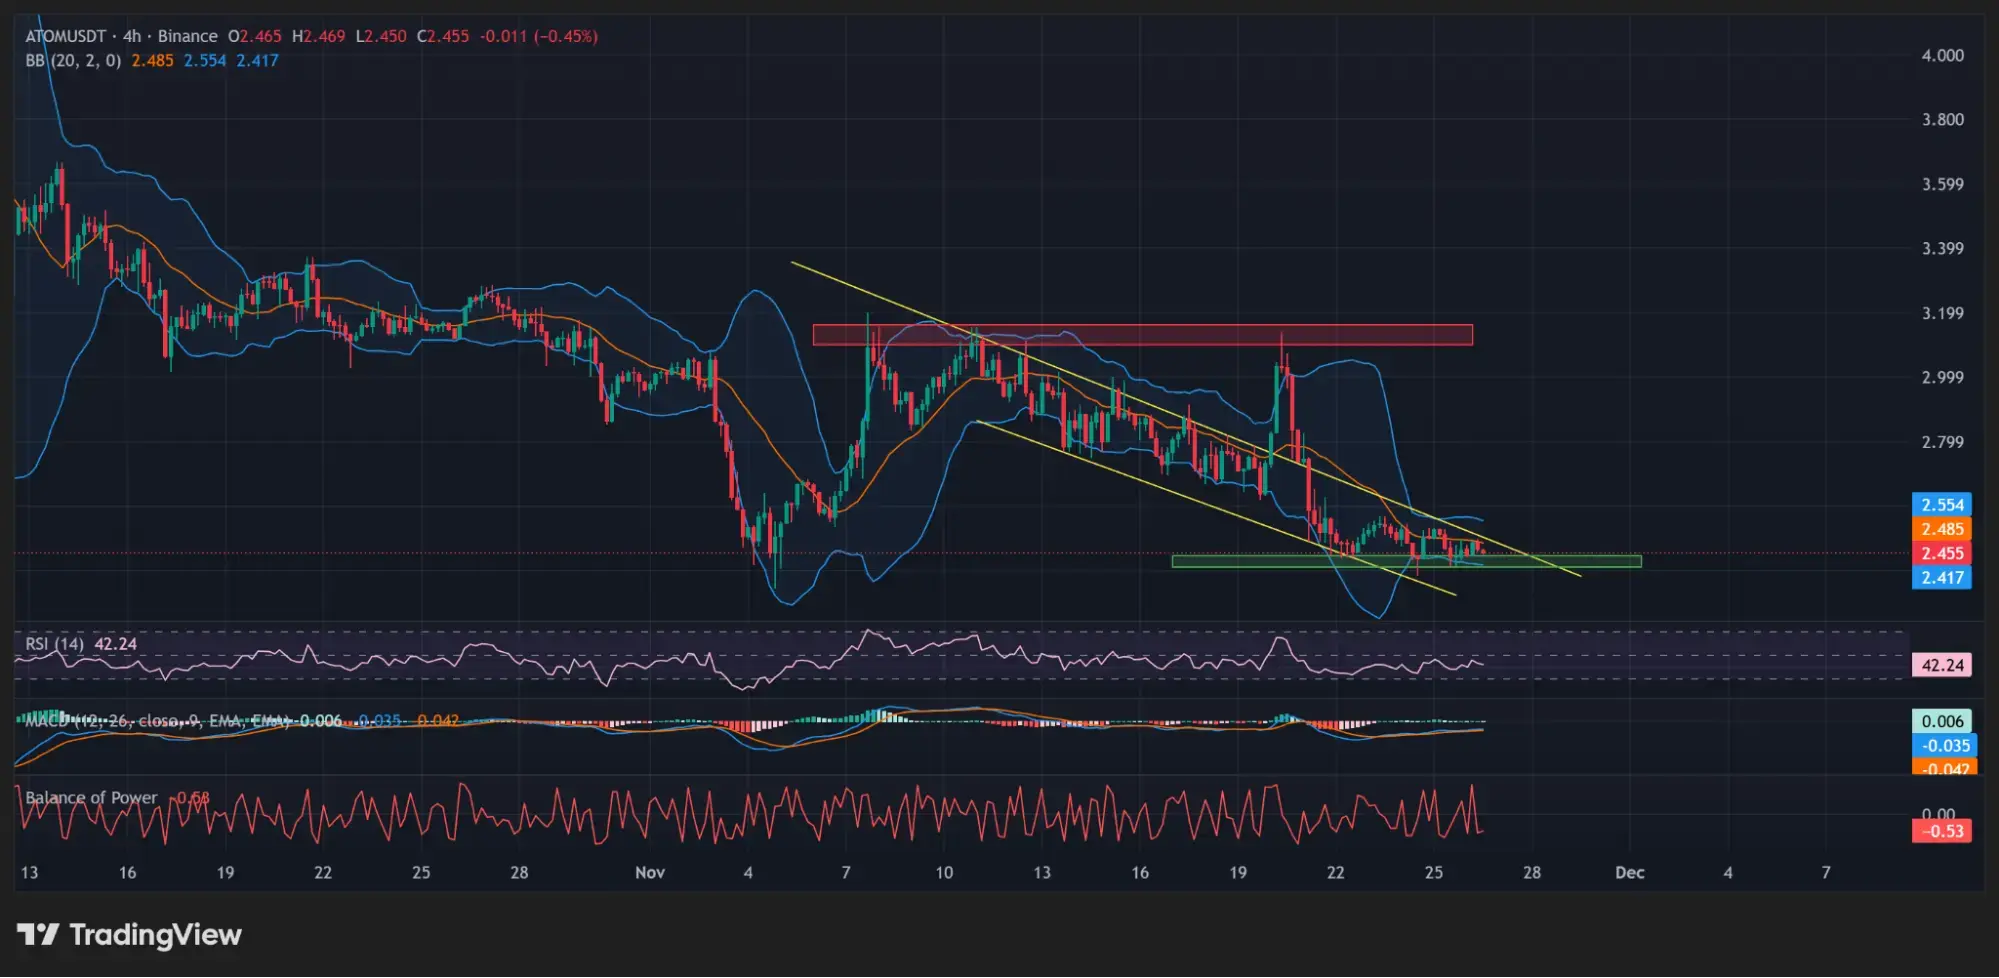1999x978 pixels.
Task: Click the red 2.455 current price label
Action: (x=1941, y=553)
